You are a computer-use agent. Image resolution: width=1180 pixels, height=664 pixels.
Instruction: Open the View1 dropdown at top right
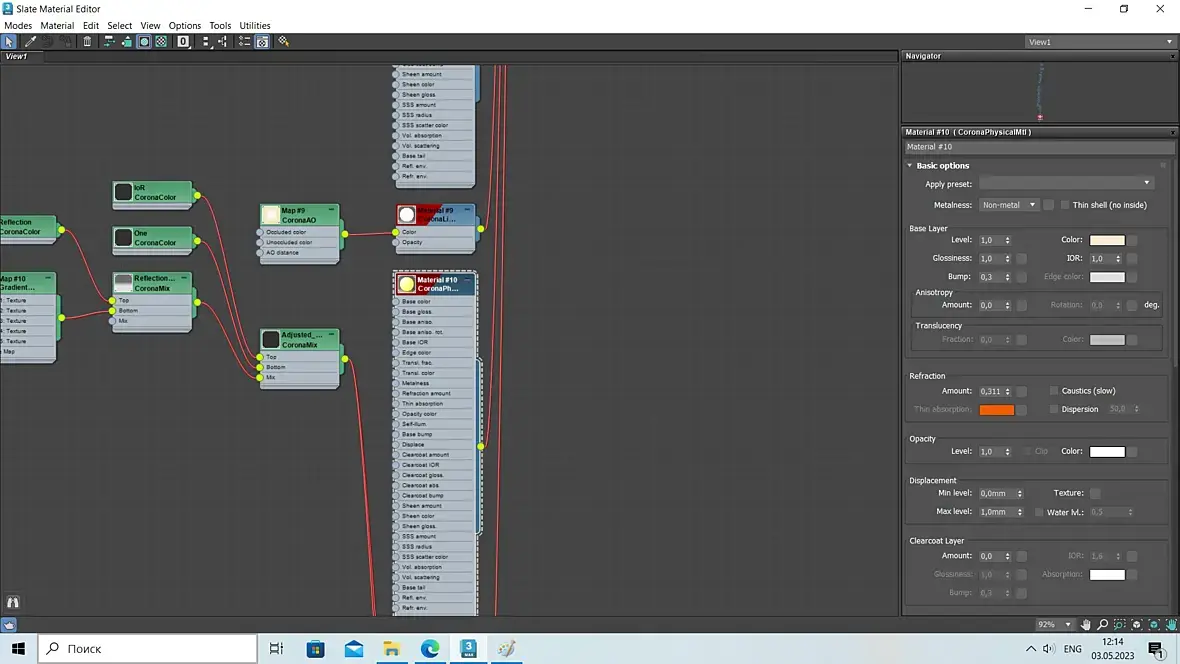click(1099, 42)
